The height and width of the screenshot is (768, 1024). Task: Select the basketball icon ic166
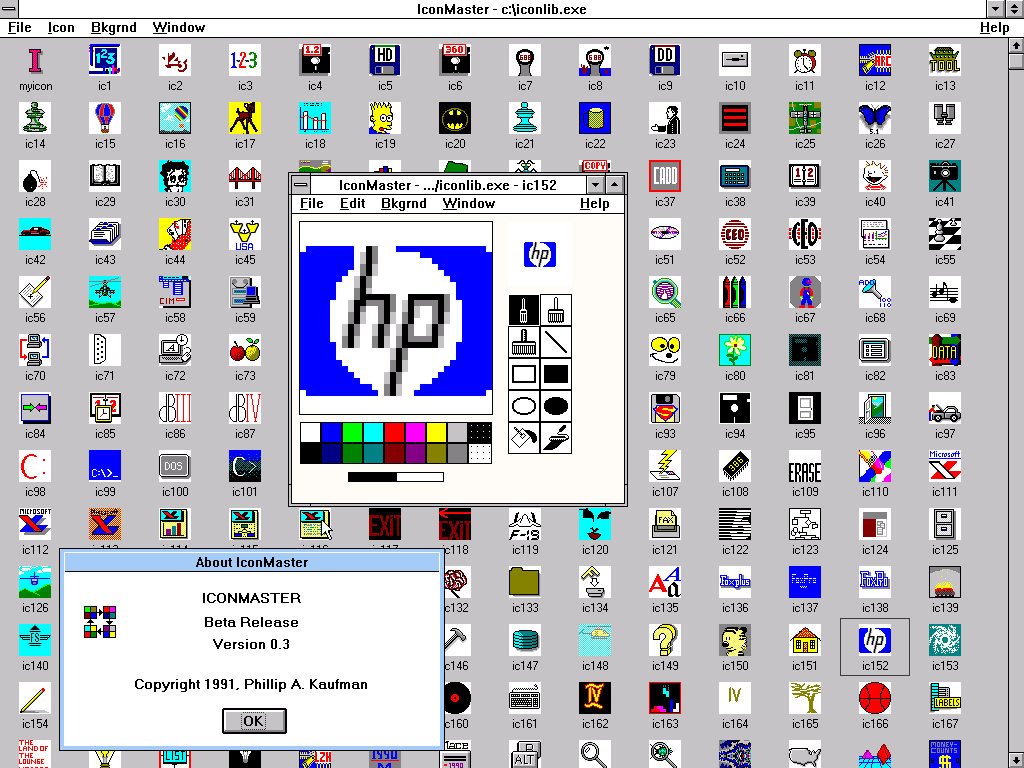(x=875, y=697)
